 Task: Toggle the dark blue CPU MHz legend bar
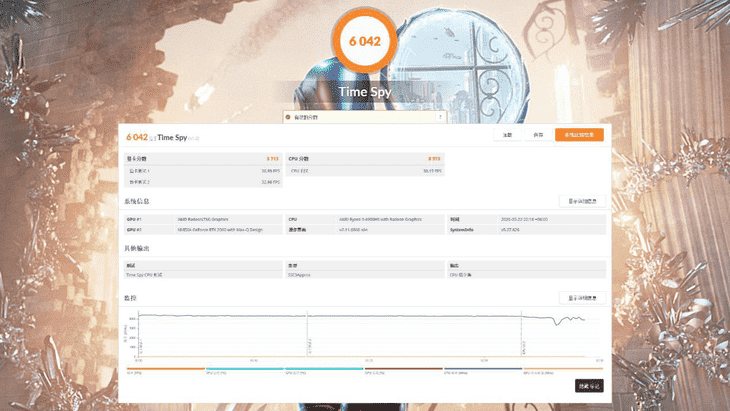pyautogui.click(x=483, y=369)
